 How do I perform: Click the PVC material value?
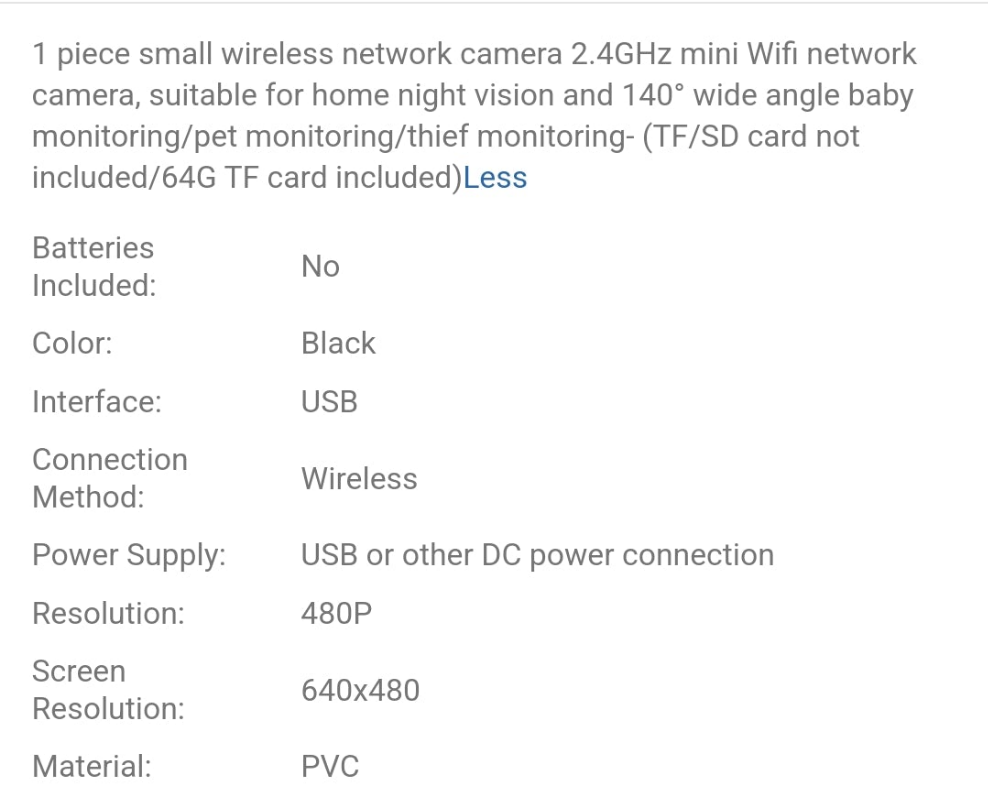point(329,767)
